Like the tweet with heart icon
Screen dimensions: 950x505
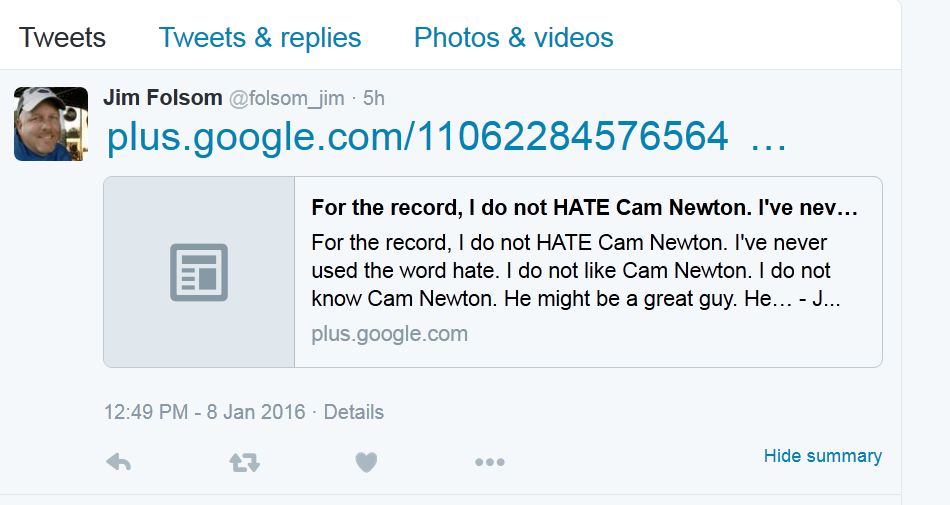click(366, 463)
